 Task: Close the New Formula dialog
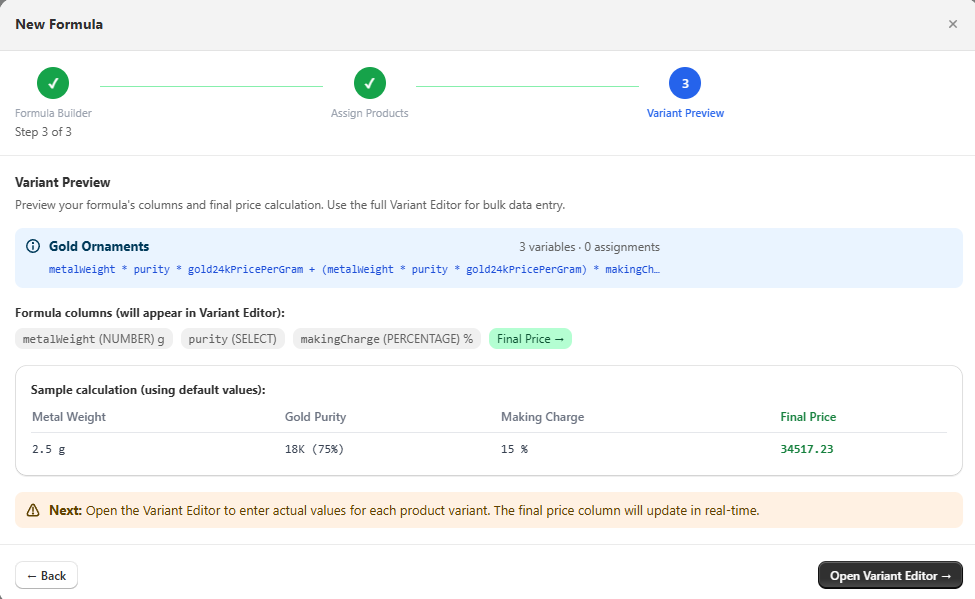(x=952, y=24)
